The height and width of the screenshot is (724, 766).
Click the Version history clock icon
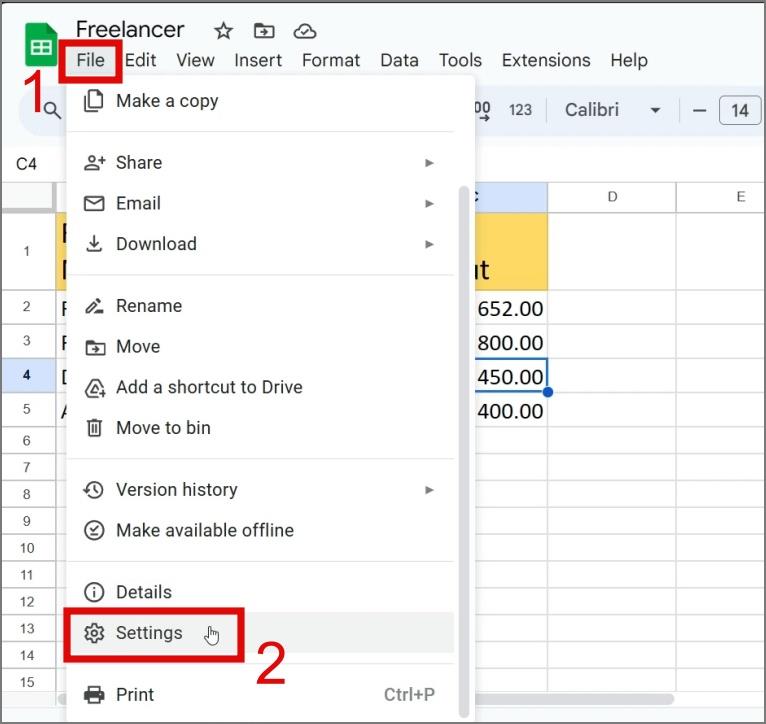pos(94,490)
